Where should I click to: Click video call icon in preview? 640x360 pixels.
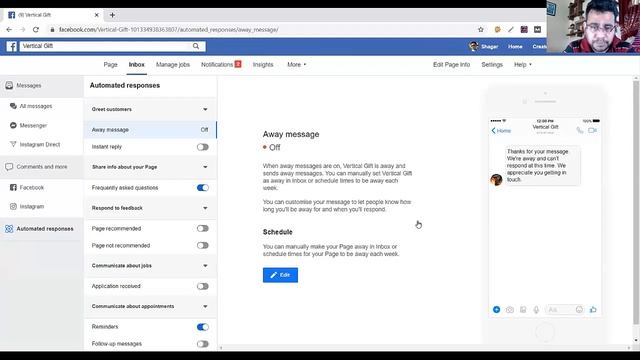(593, 130)
